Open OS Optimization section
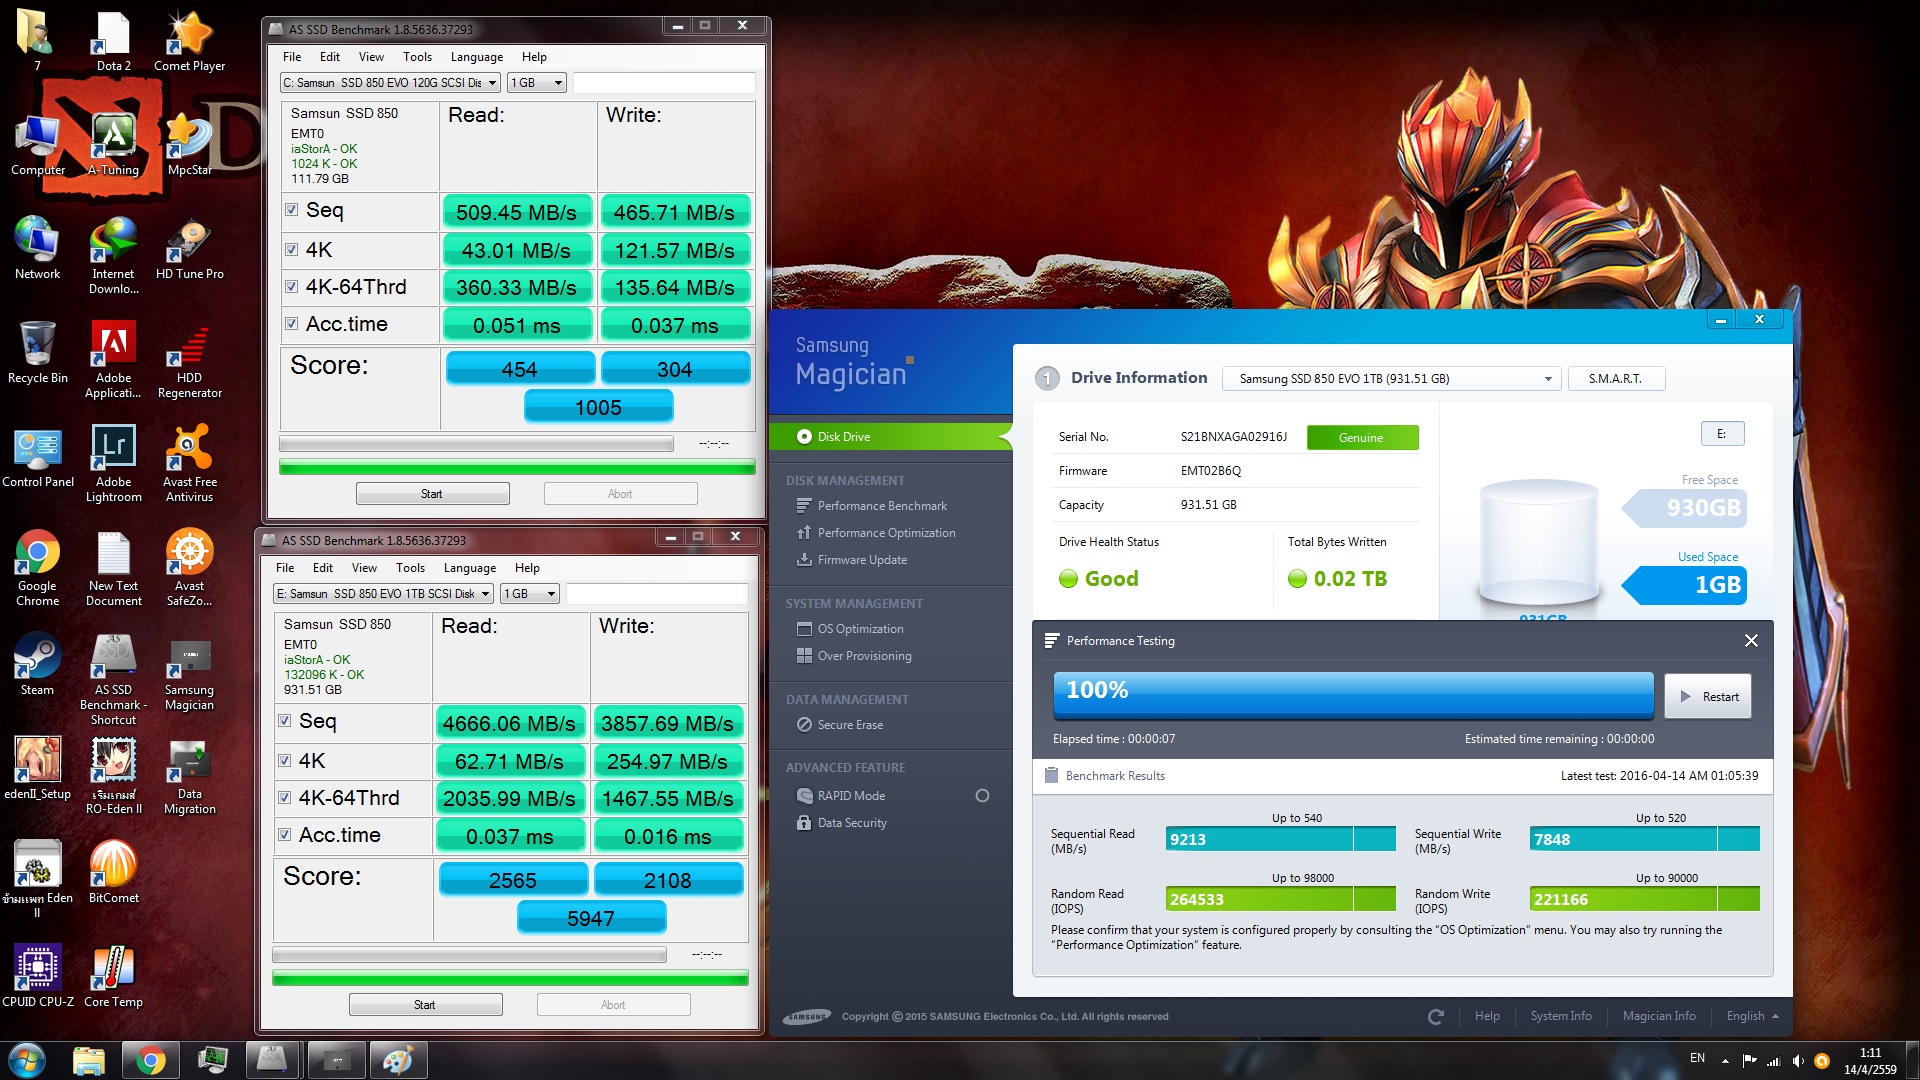 tap(859, 629)
